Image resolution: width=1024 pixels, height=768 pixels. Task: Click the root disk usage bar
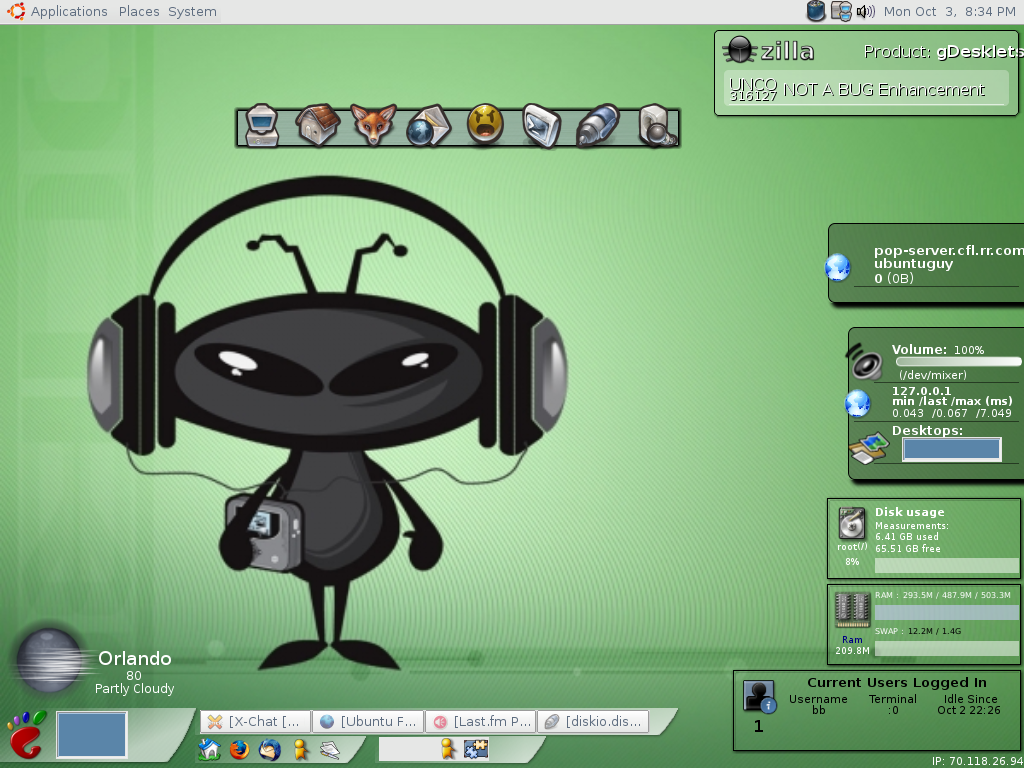coord(946,566)
